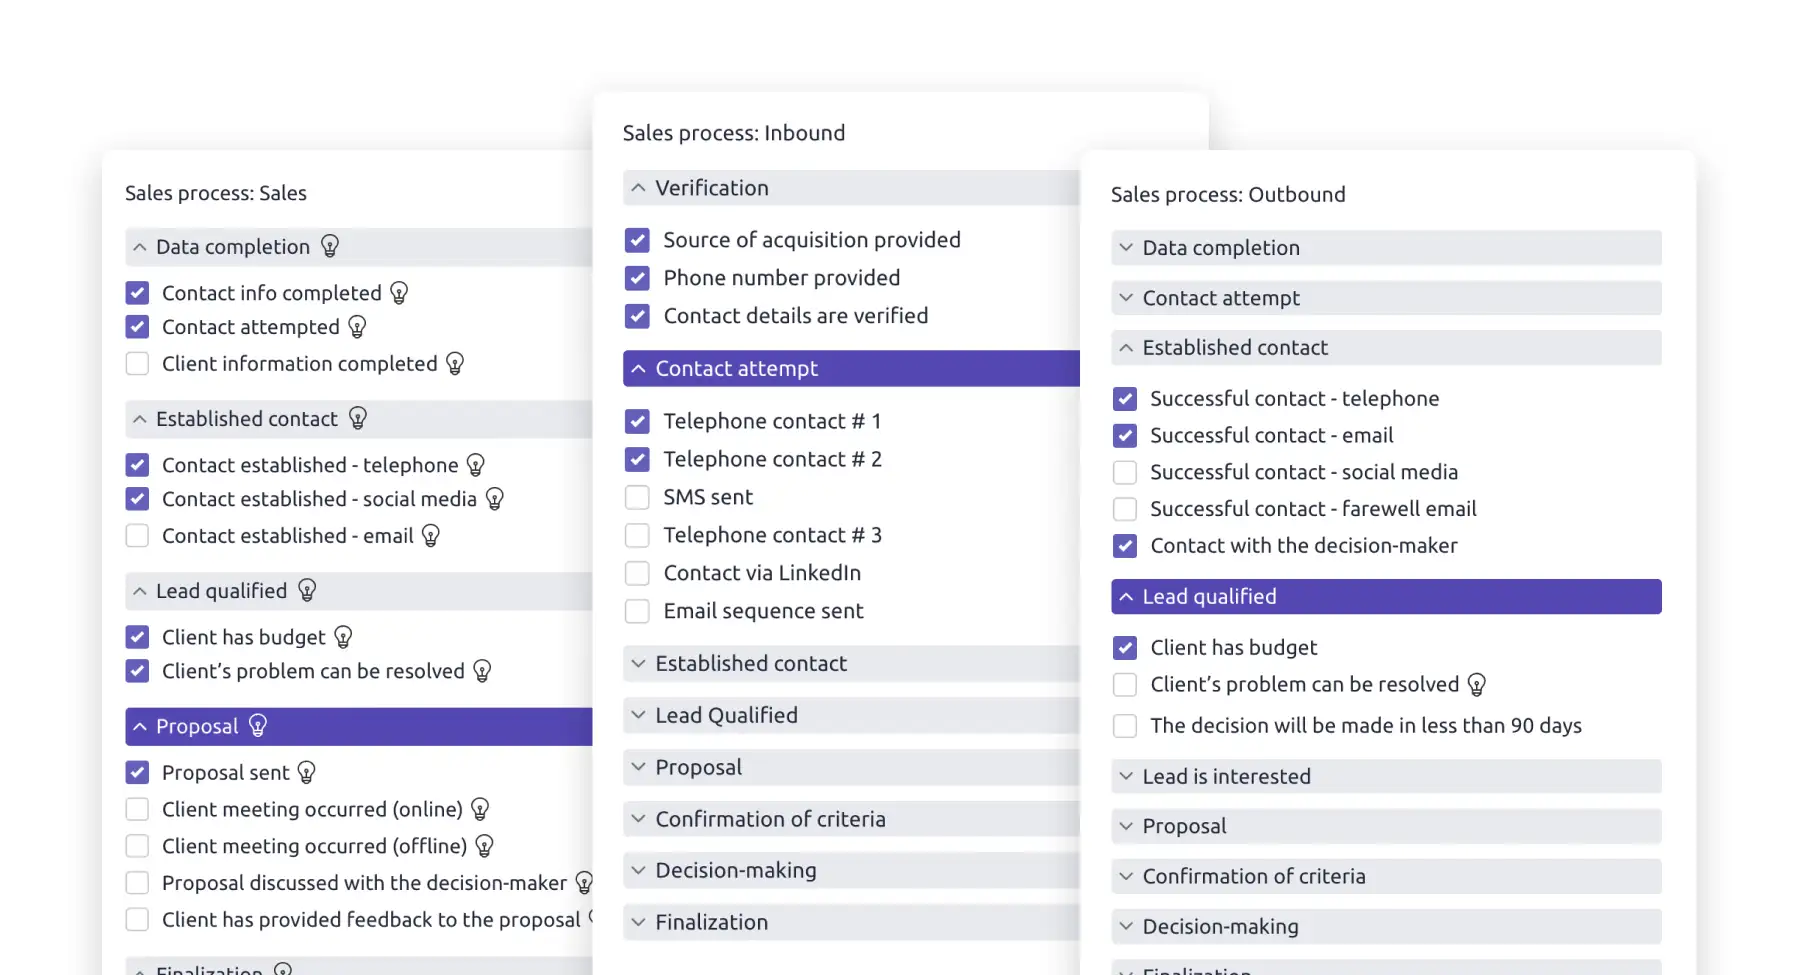Expand Confirmation of criteria in Inbound panel
Screen dimensions: 1800x975
[x=851, y=819]
